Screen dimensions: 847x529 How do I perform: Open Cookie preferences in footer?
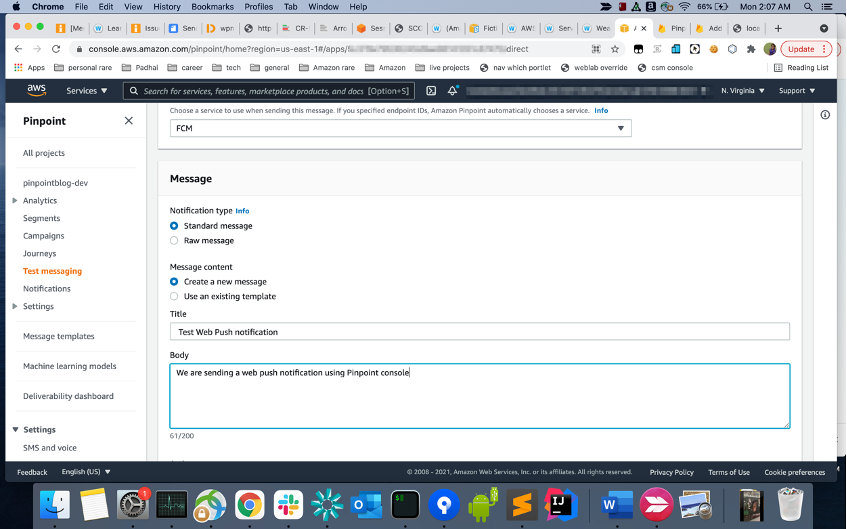click(795, 472)
